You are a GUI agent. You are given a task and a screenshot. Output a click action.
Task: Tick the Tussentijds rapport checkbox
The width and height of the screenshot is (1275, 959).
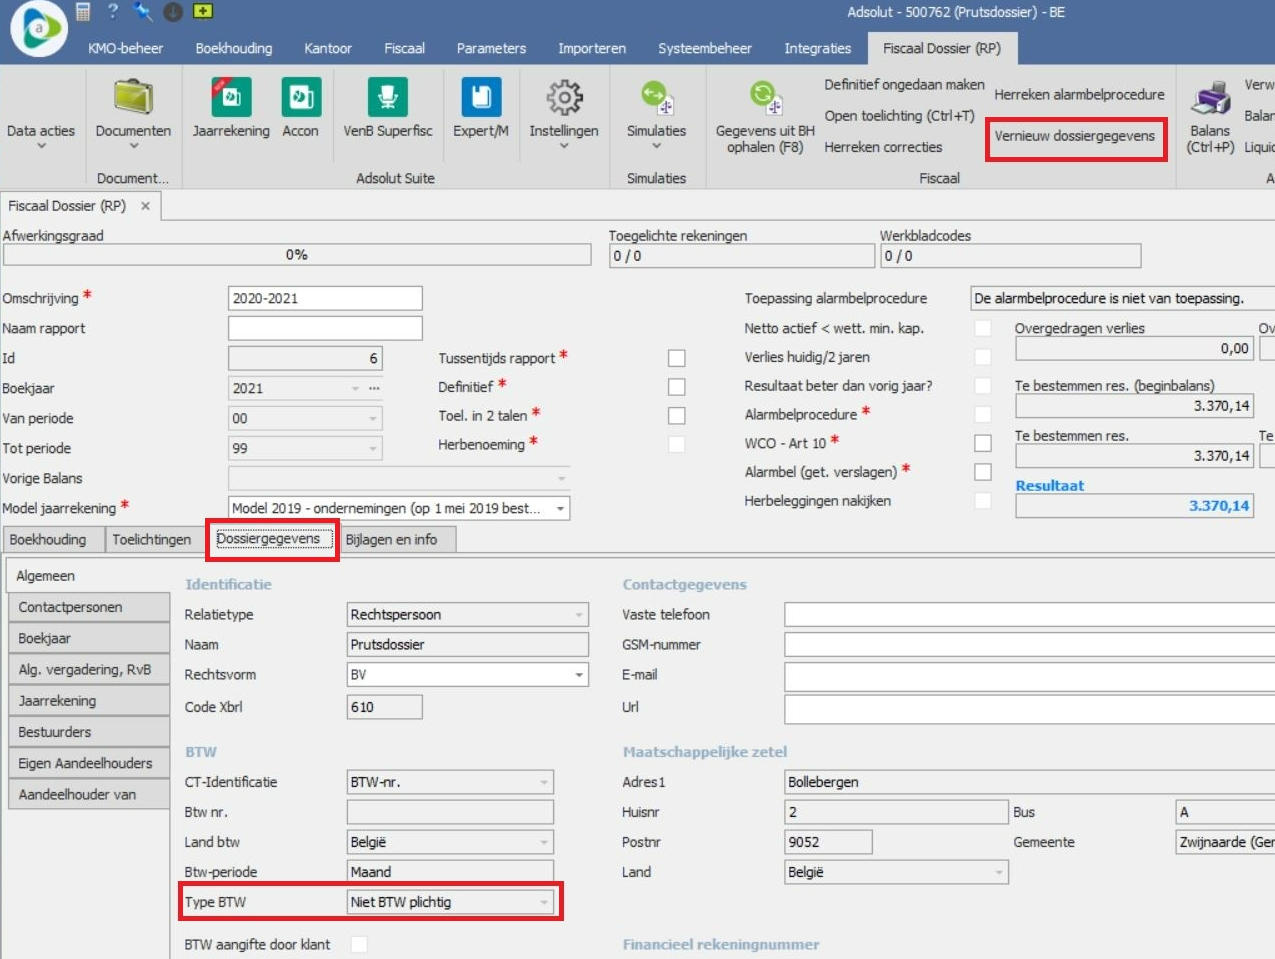(677, 358)
